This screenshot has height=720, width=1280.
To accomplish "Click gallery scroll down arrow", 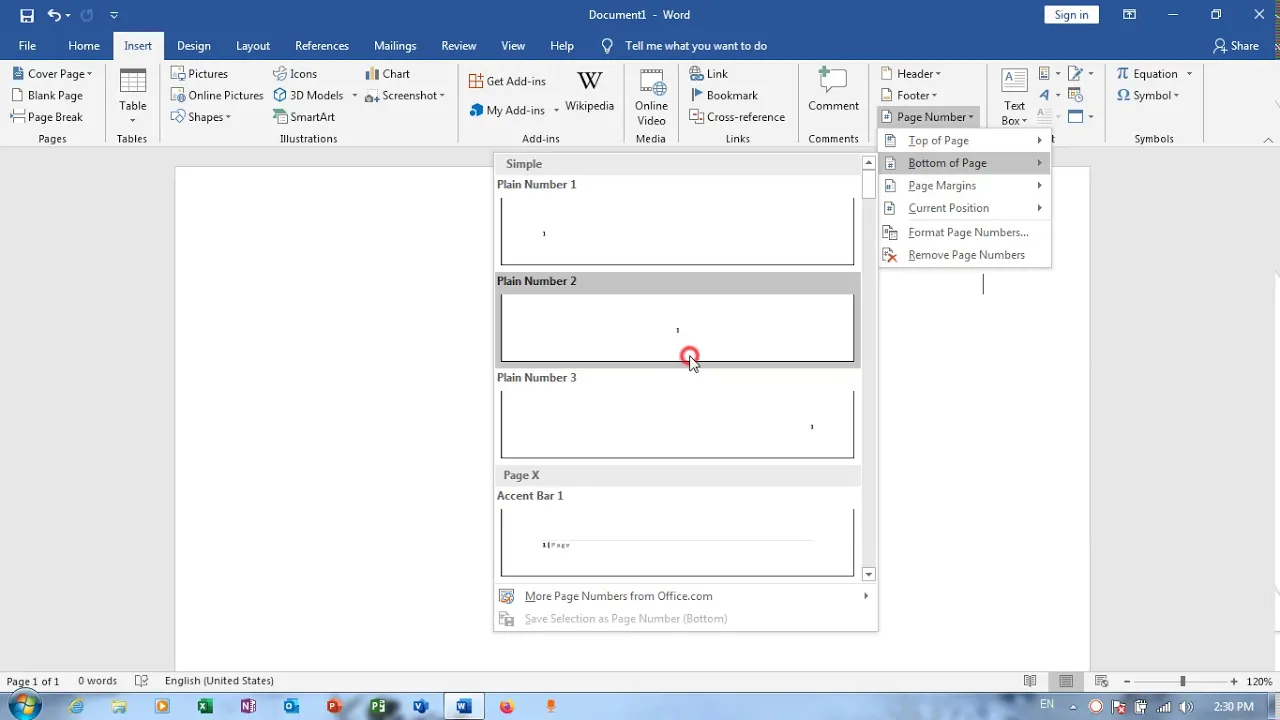I will click(x=868, y=574).
